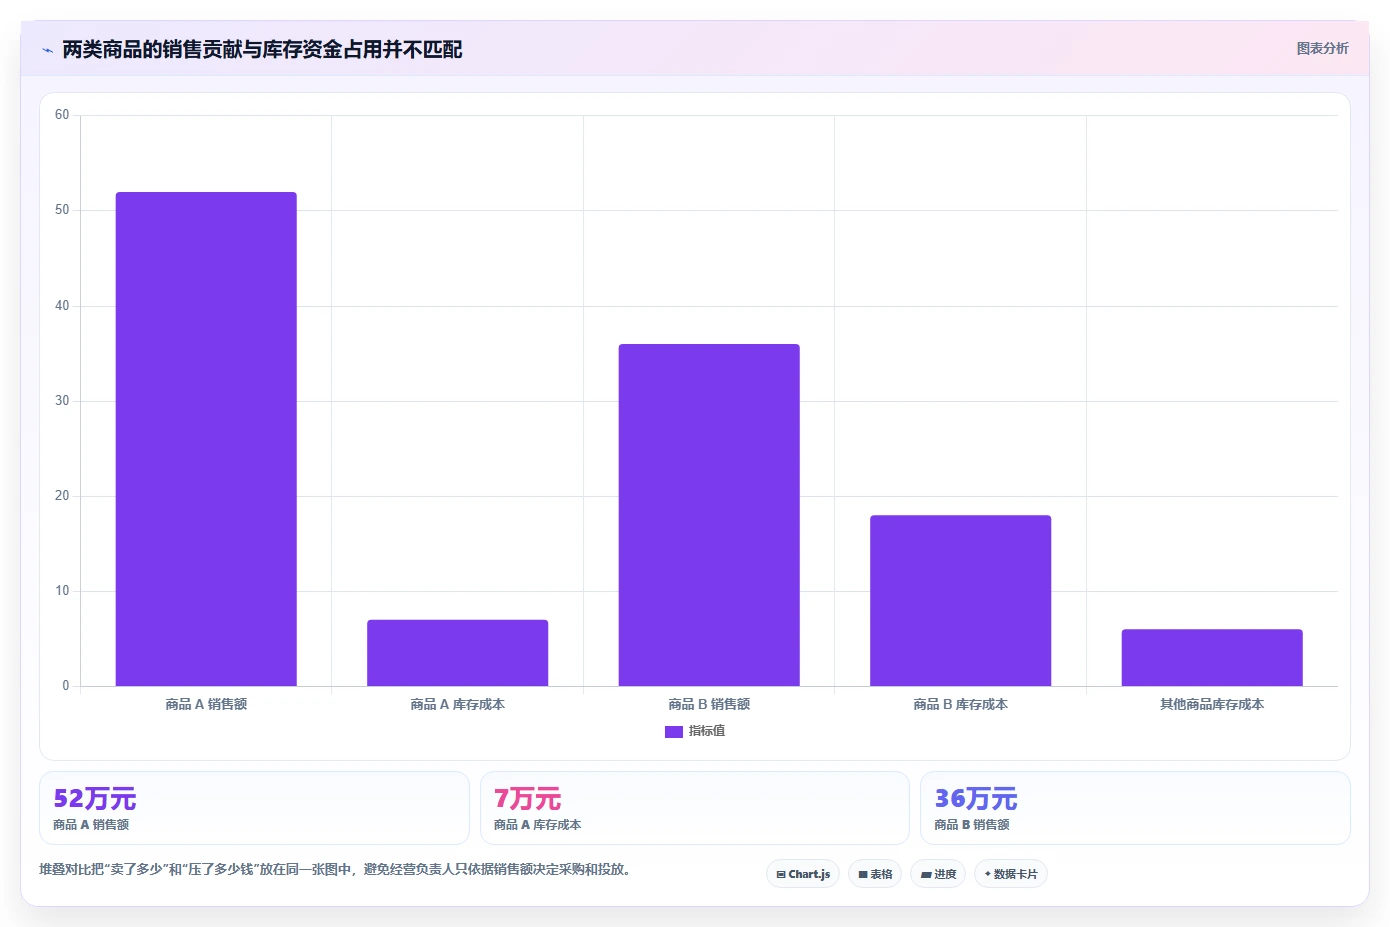
Task: Open the 52万元 data card
Action: (x=254, y=808)
